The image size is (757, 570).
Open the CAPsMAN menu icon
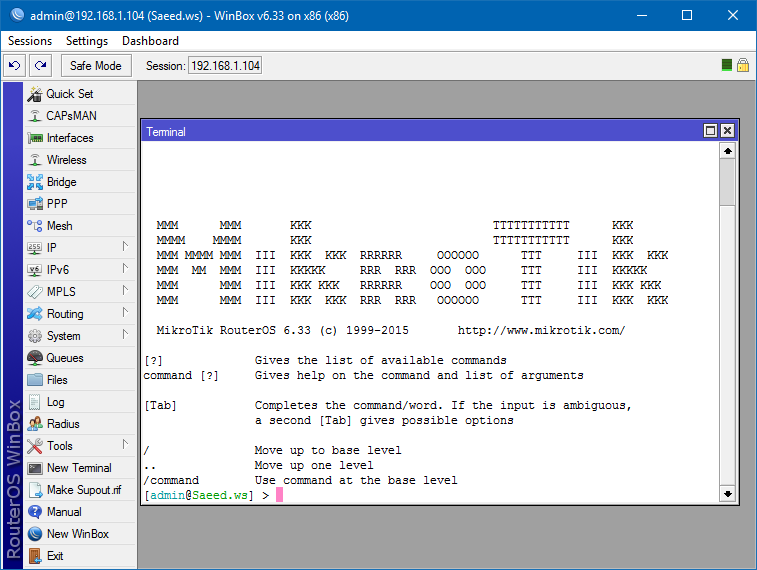(35, 116)
